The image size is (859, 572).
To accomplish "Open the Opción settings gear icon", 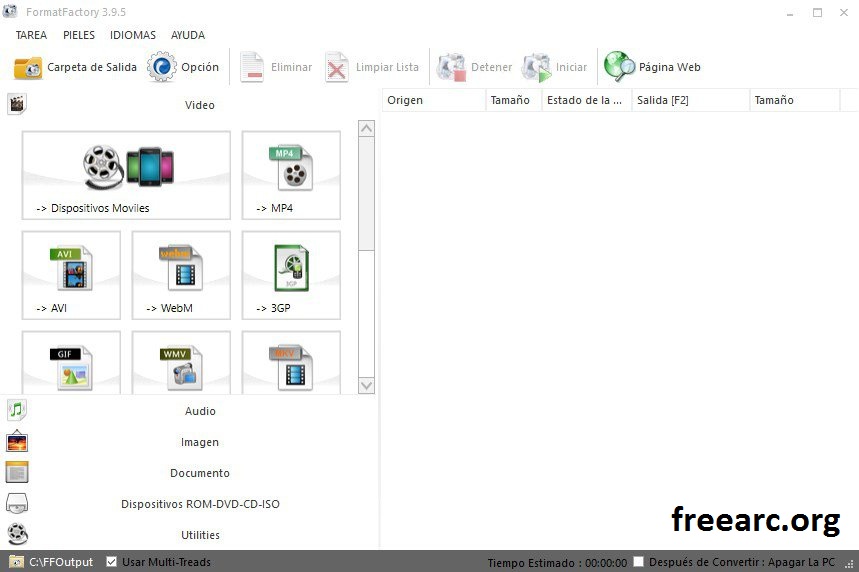I will tap(162, 67).
